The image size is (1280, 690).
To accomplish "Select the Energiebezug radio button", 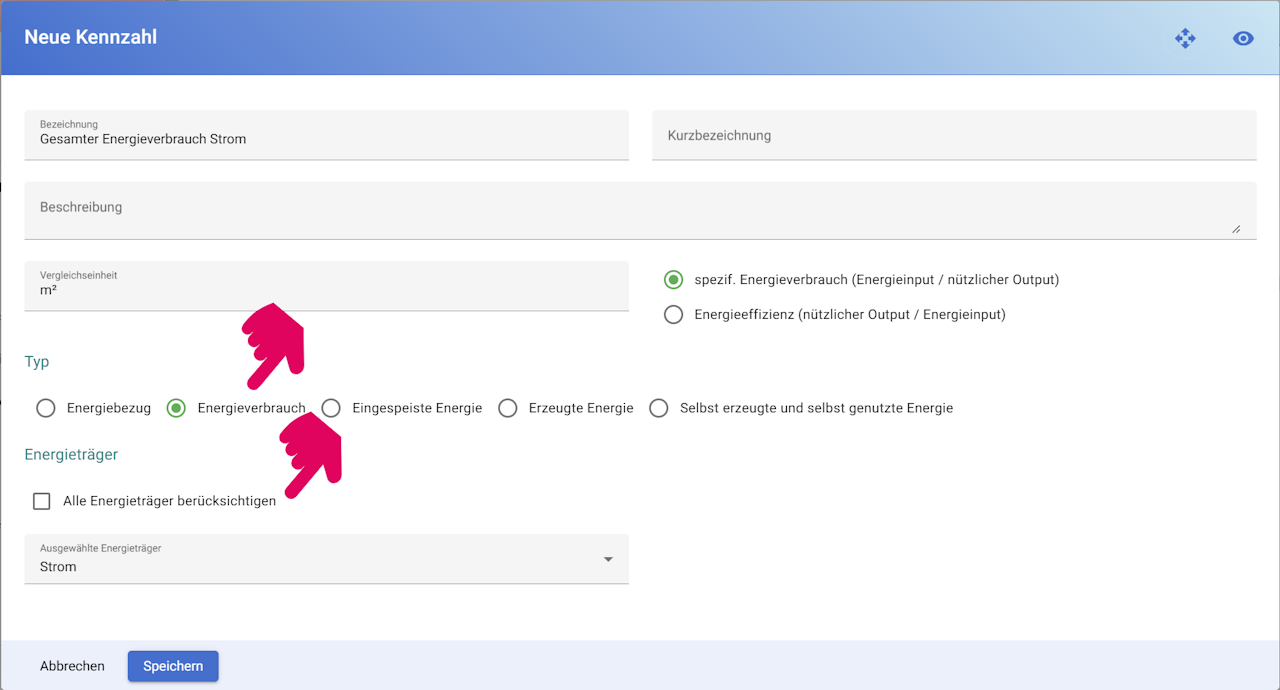I will point(46,408).
